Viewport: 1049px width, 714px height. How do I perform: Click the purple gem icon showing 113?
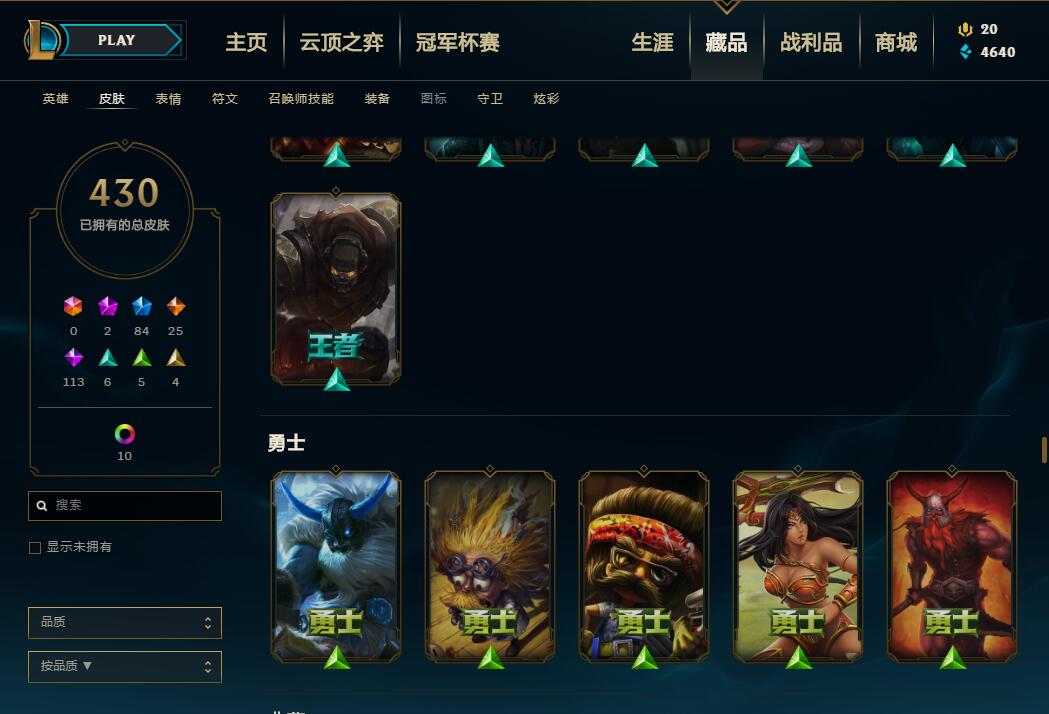[x=74, y=357]
